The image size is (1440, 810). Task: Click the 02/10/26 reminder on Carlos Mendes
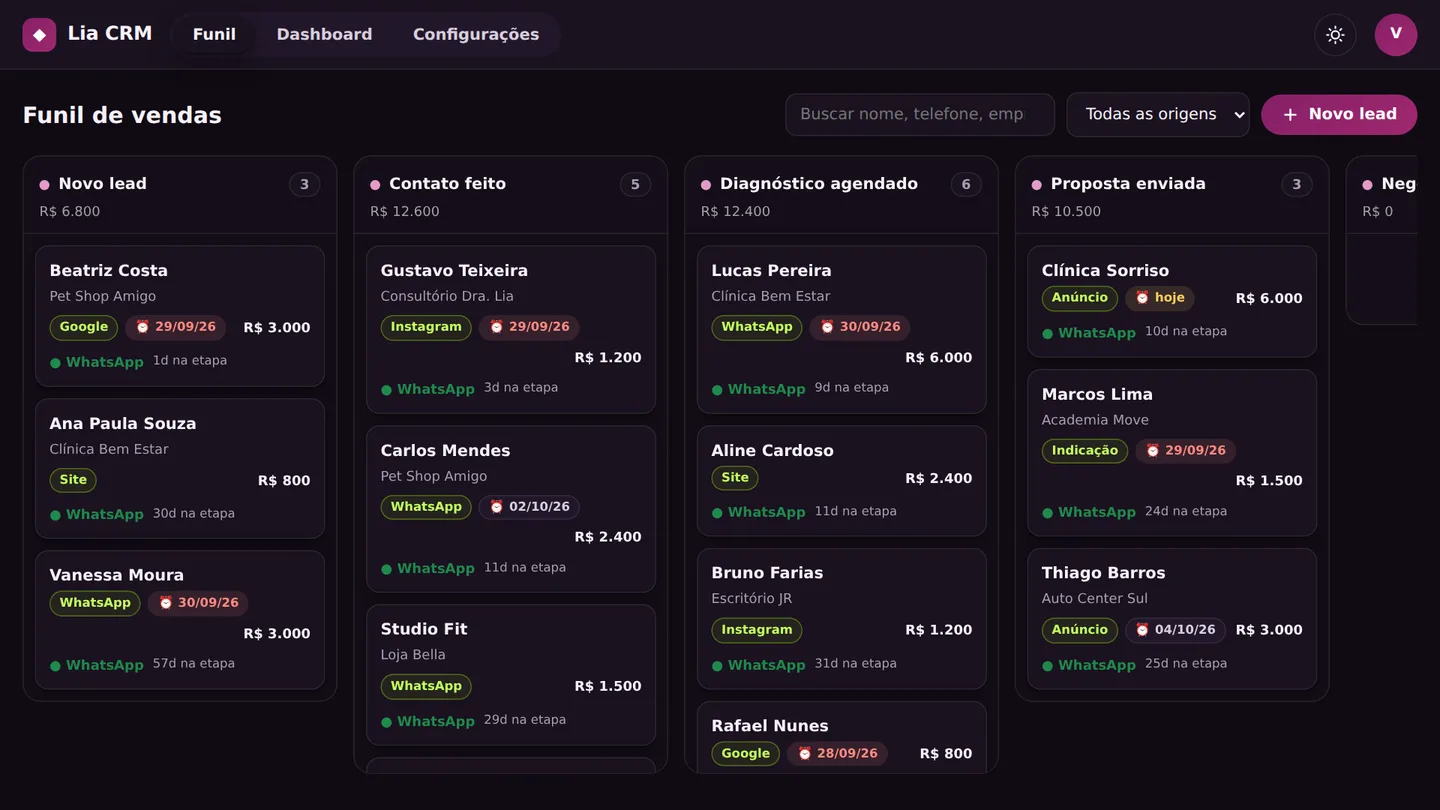(529, 507)
